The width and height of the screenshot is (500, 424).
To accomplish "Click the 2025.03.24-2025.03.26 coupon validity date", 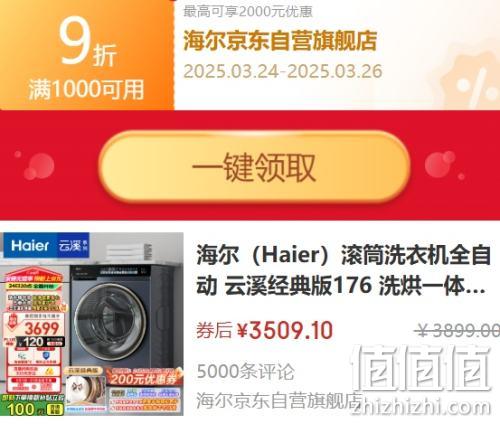I will [x=283, y=71].
